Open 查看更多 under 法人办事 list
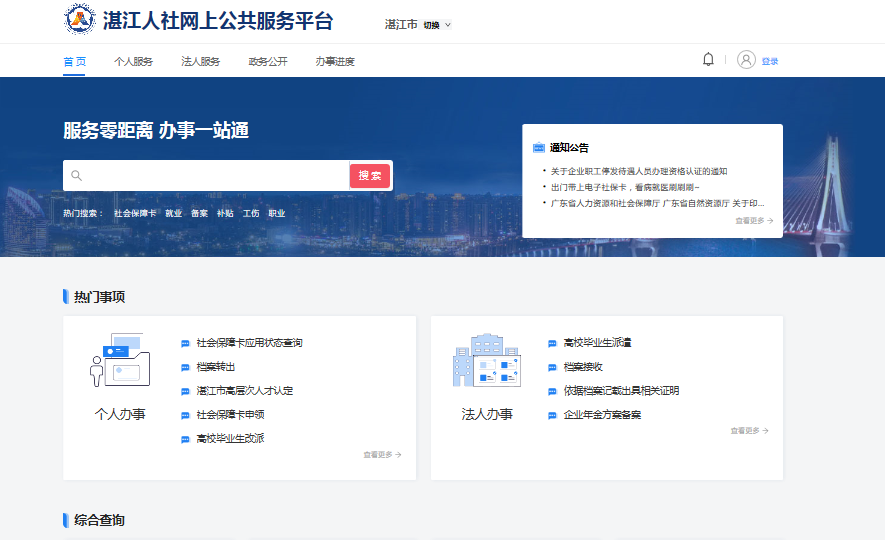 [x=749, y=431]
